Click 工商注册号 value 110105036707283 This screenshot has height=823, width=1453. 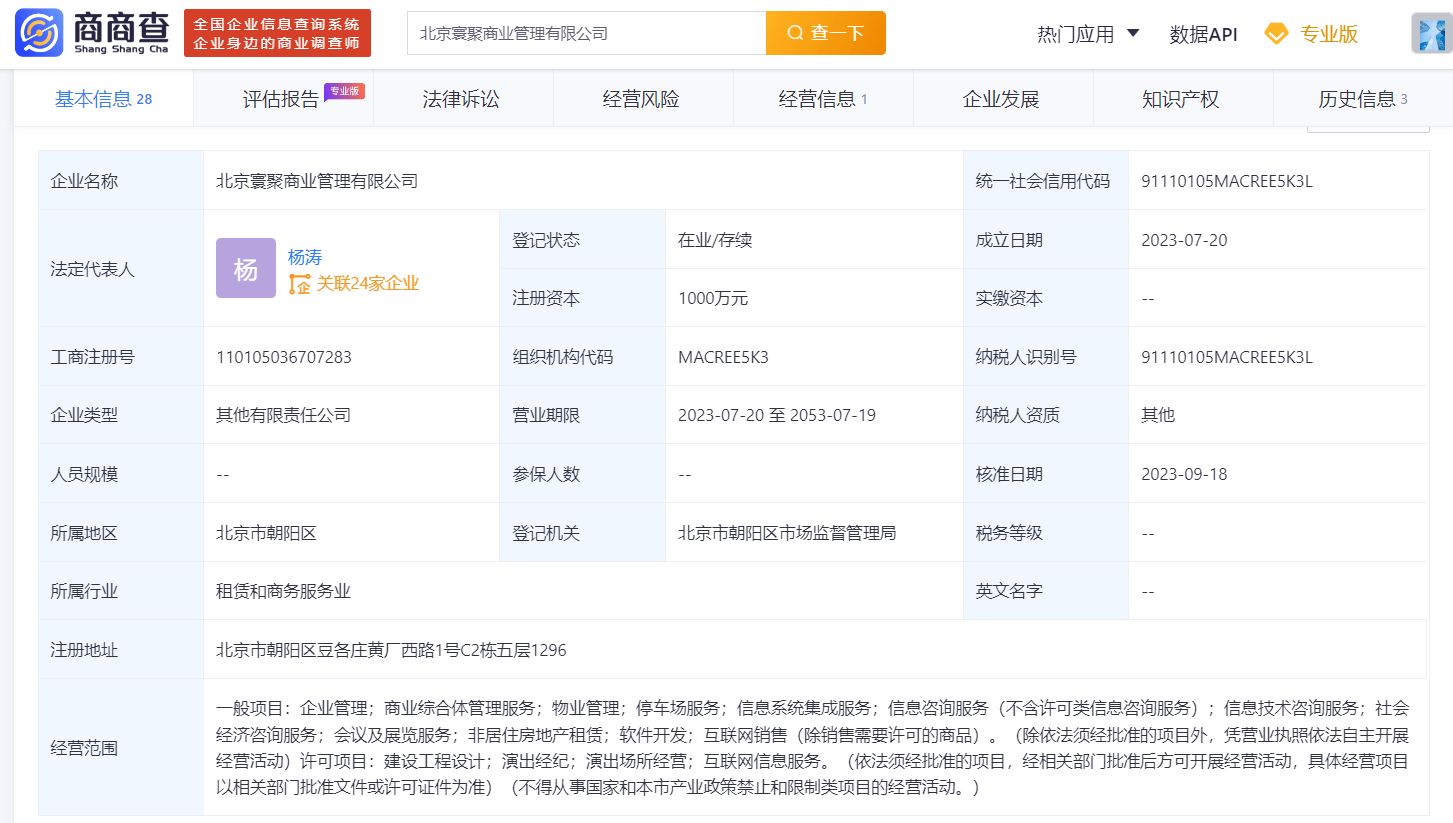(284, 357)
